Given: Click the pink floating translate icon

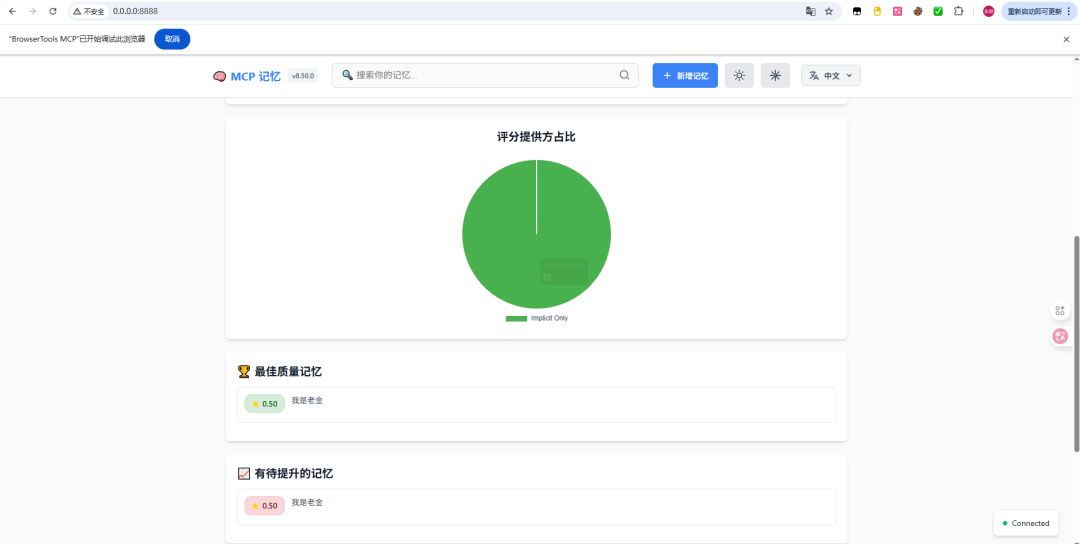Looking at the screenshot, I should [1060, 336].
